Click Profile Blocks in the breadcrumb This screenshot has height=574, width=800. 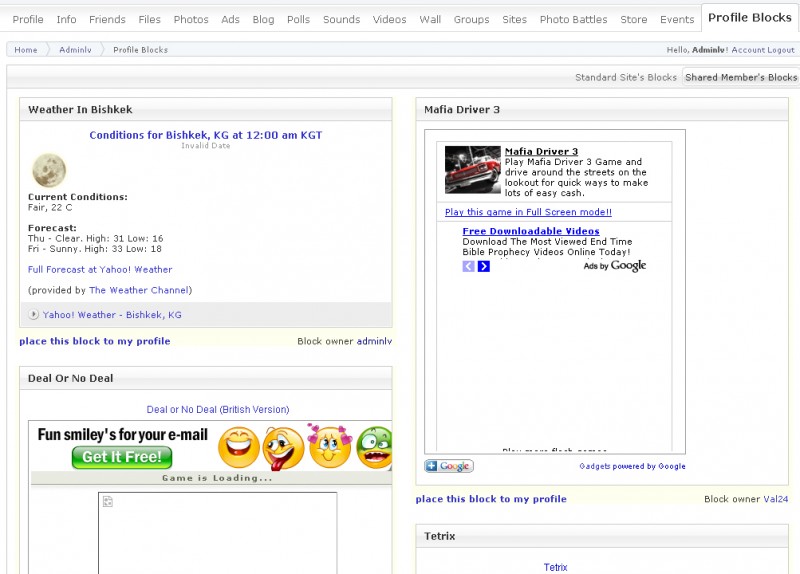(140, 49)
